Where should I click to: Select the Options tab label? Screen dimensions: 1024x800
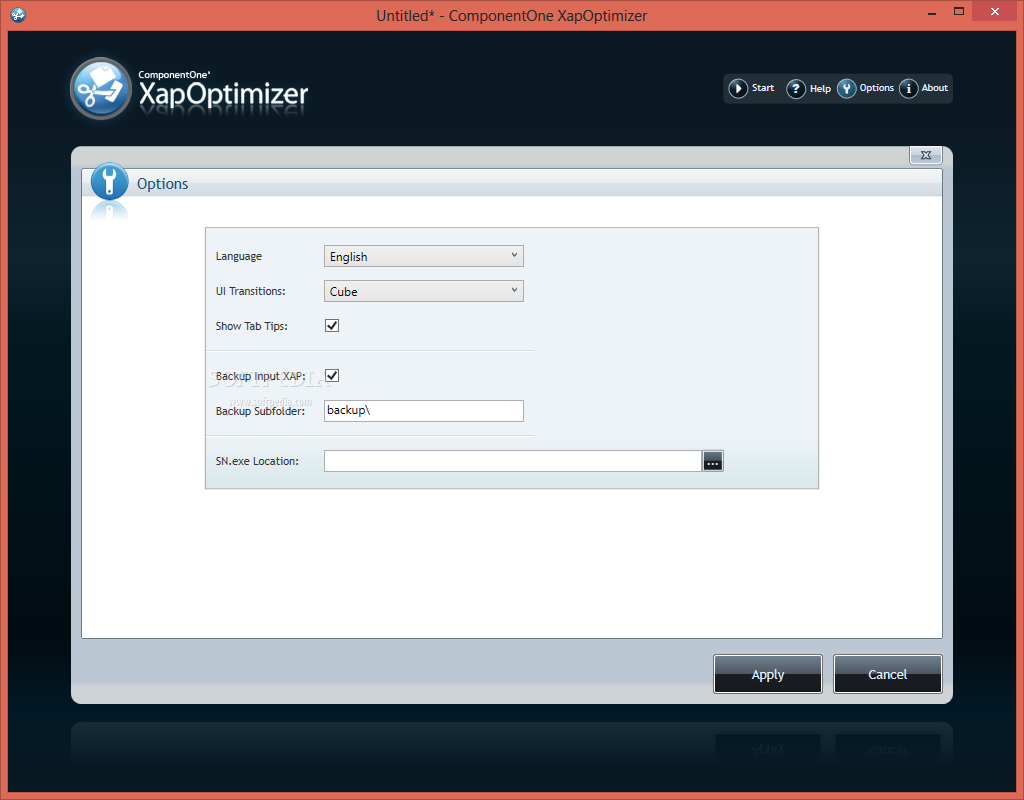[876, 88]
